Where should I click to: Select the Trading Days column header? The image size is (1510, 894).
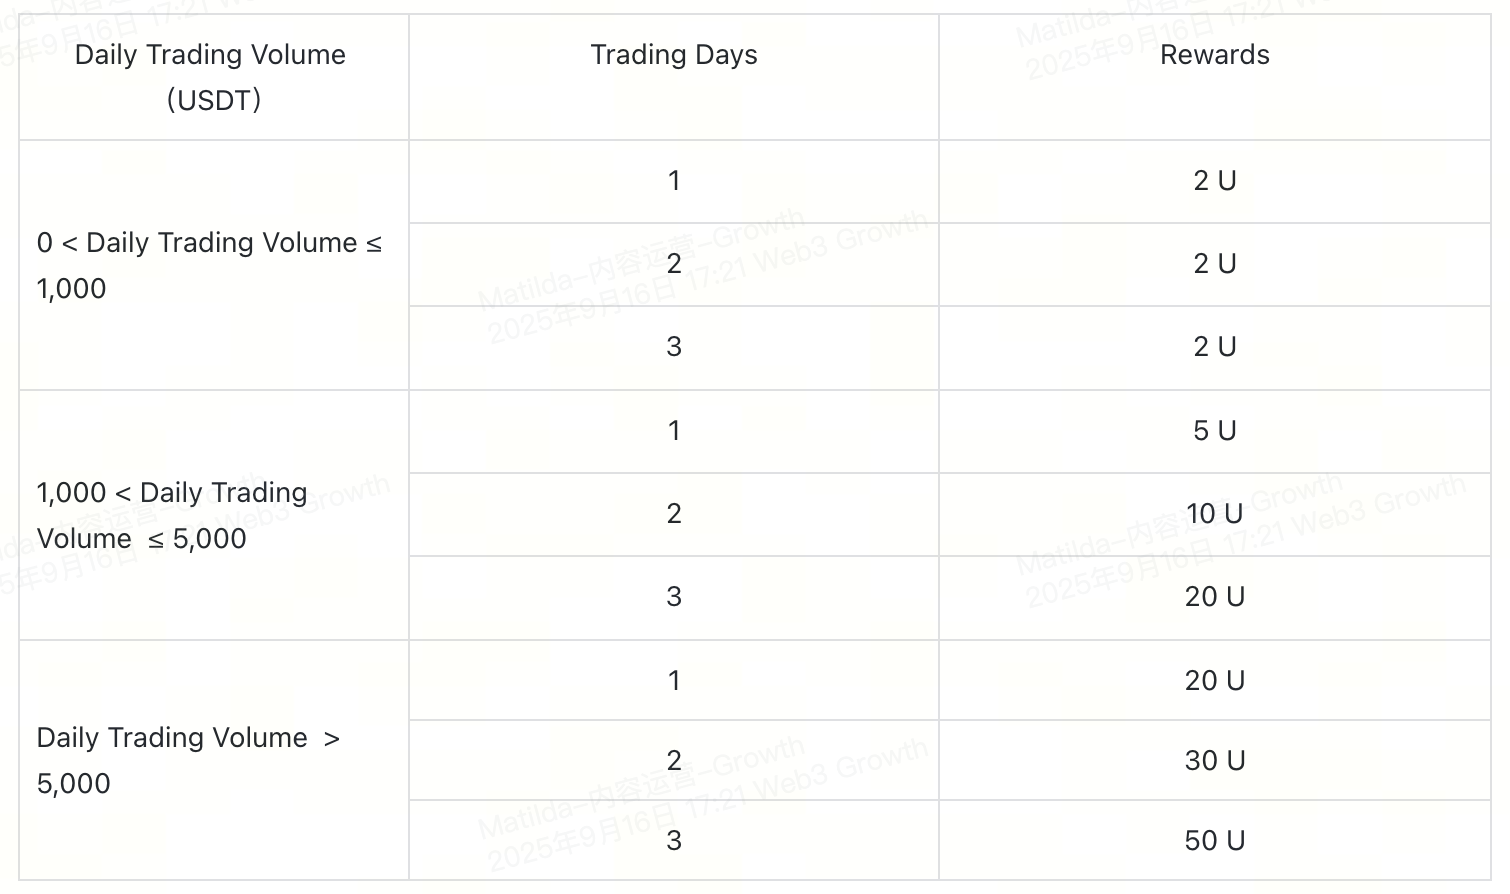(x=674, y=77)
